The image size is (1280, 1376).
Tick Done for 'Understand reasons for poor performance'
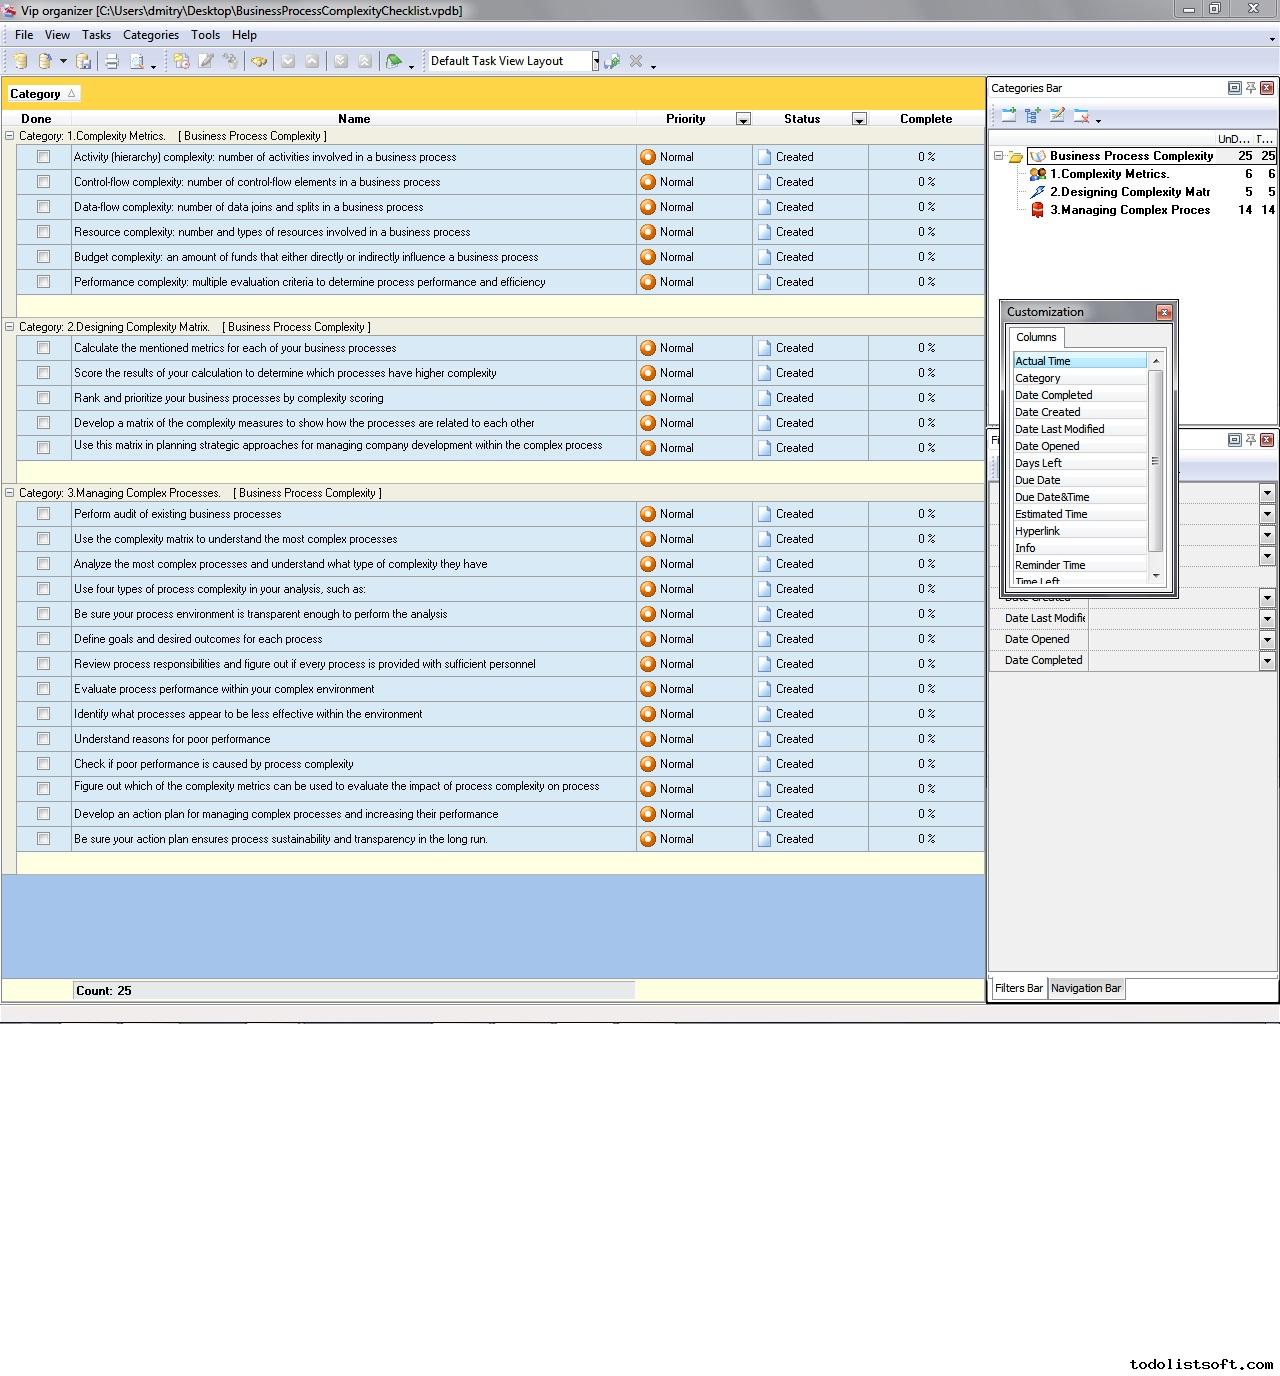coord(43,739)
